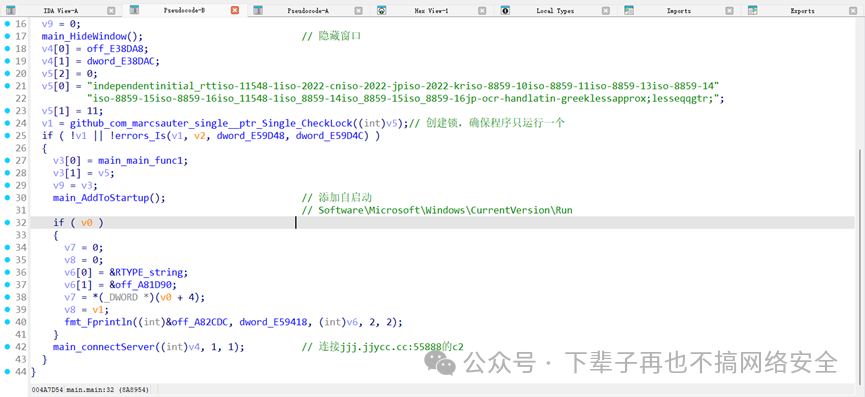Image resolution: width=865 pixels, height=397 pixels.
Task: Click the vertical scrollbar of the pseudocode view
Action: [x=859, y=266]
